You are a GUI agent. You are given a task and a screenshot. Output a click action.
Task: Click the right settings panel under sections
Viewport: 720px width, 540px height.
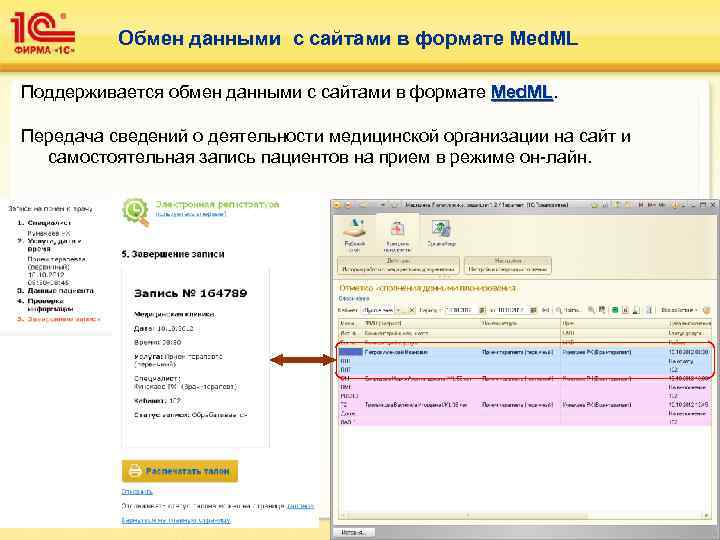coord(507,265)
